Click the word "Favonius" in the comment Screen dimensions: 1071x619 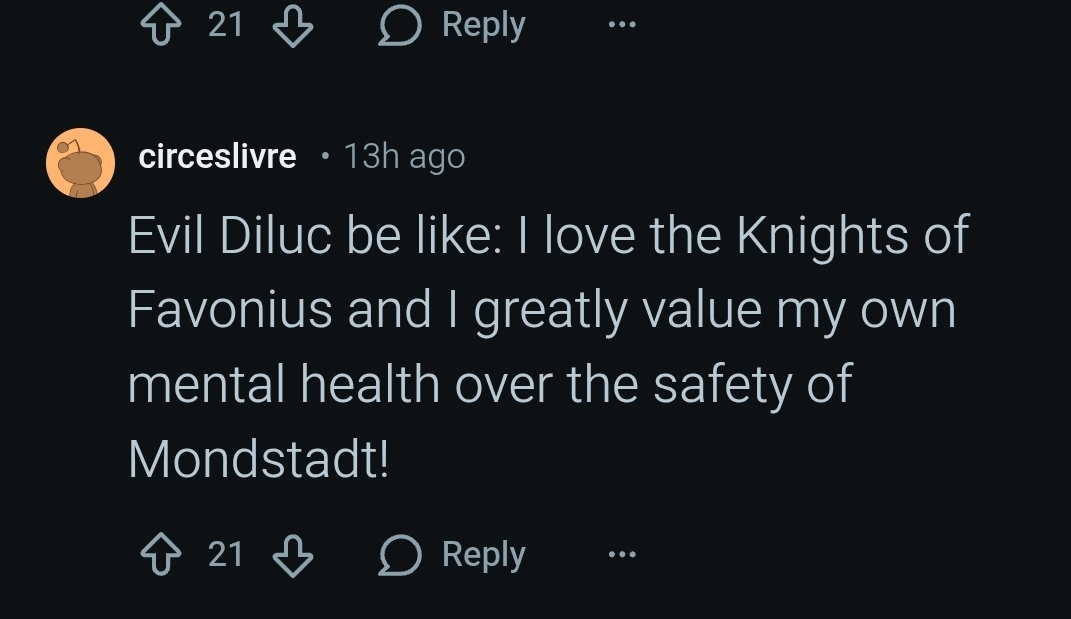(x=229, y=310)
